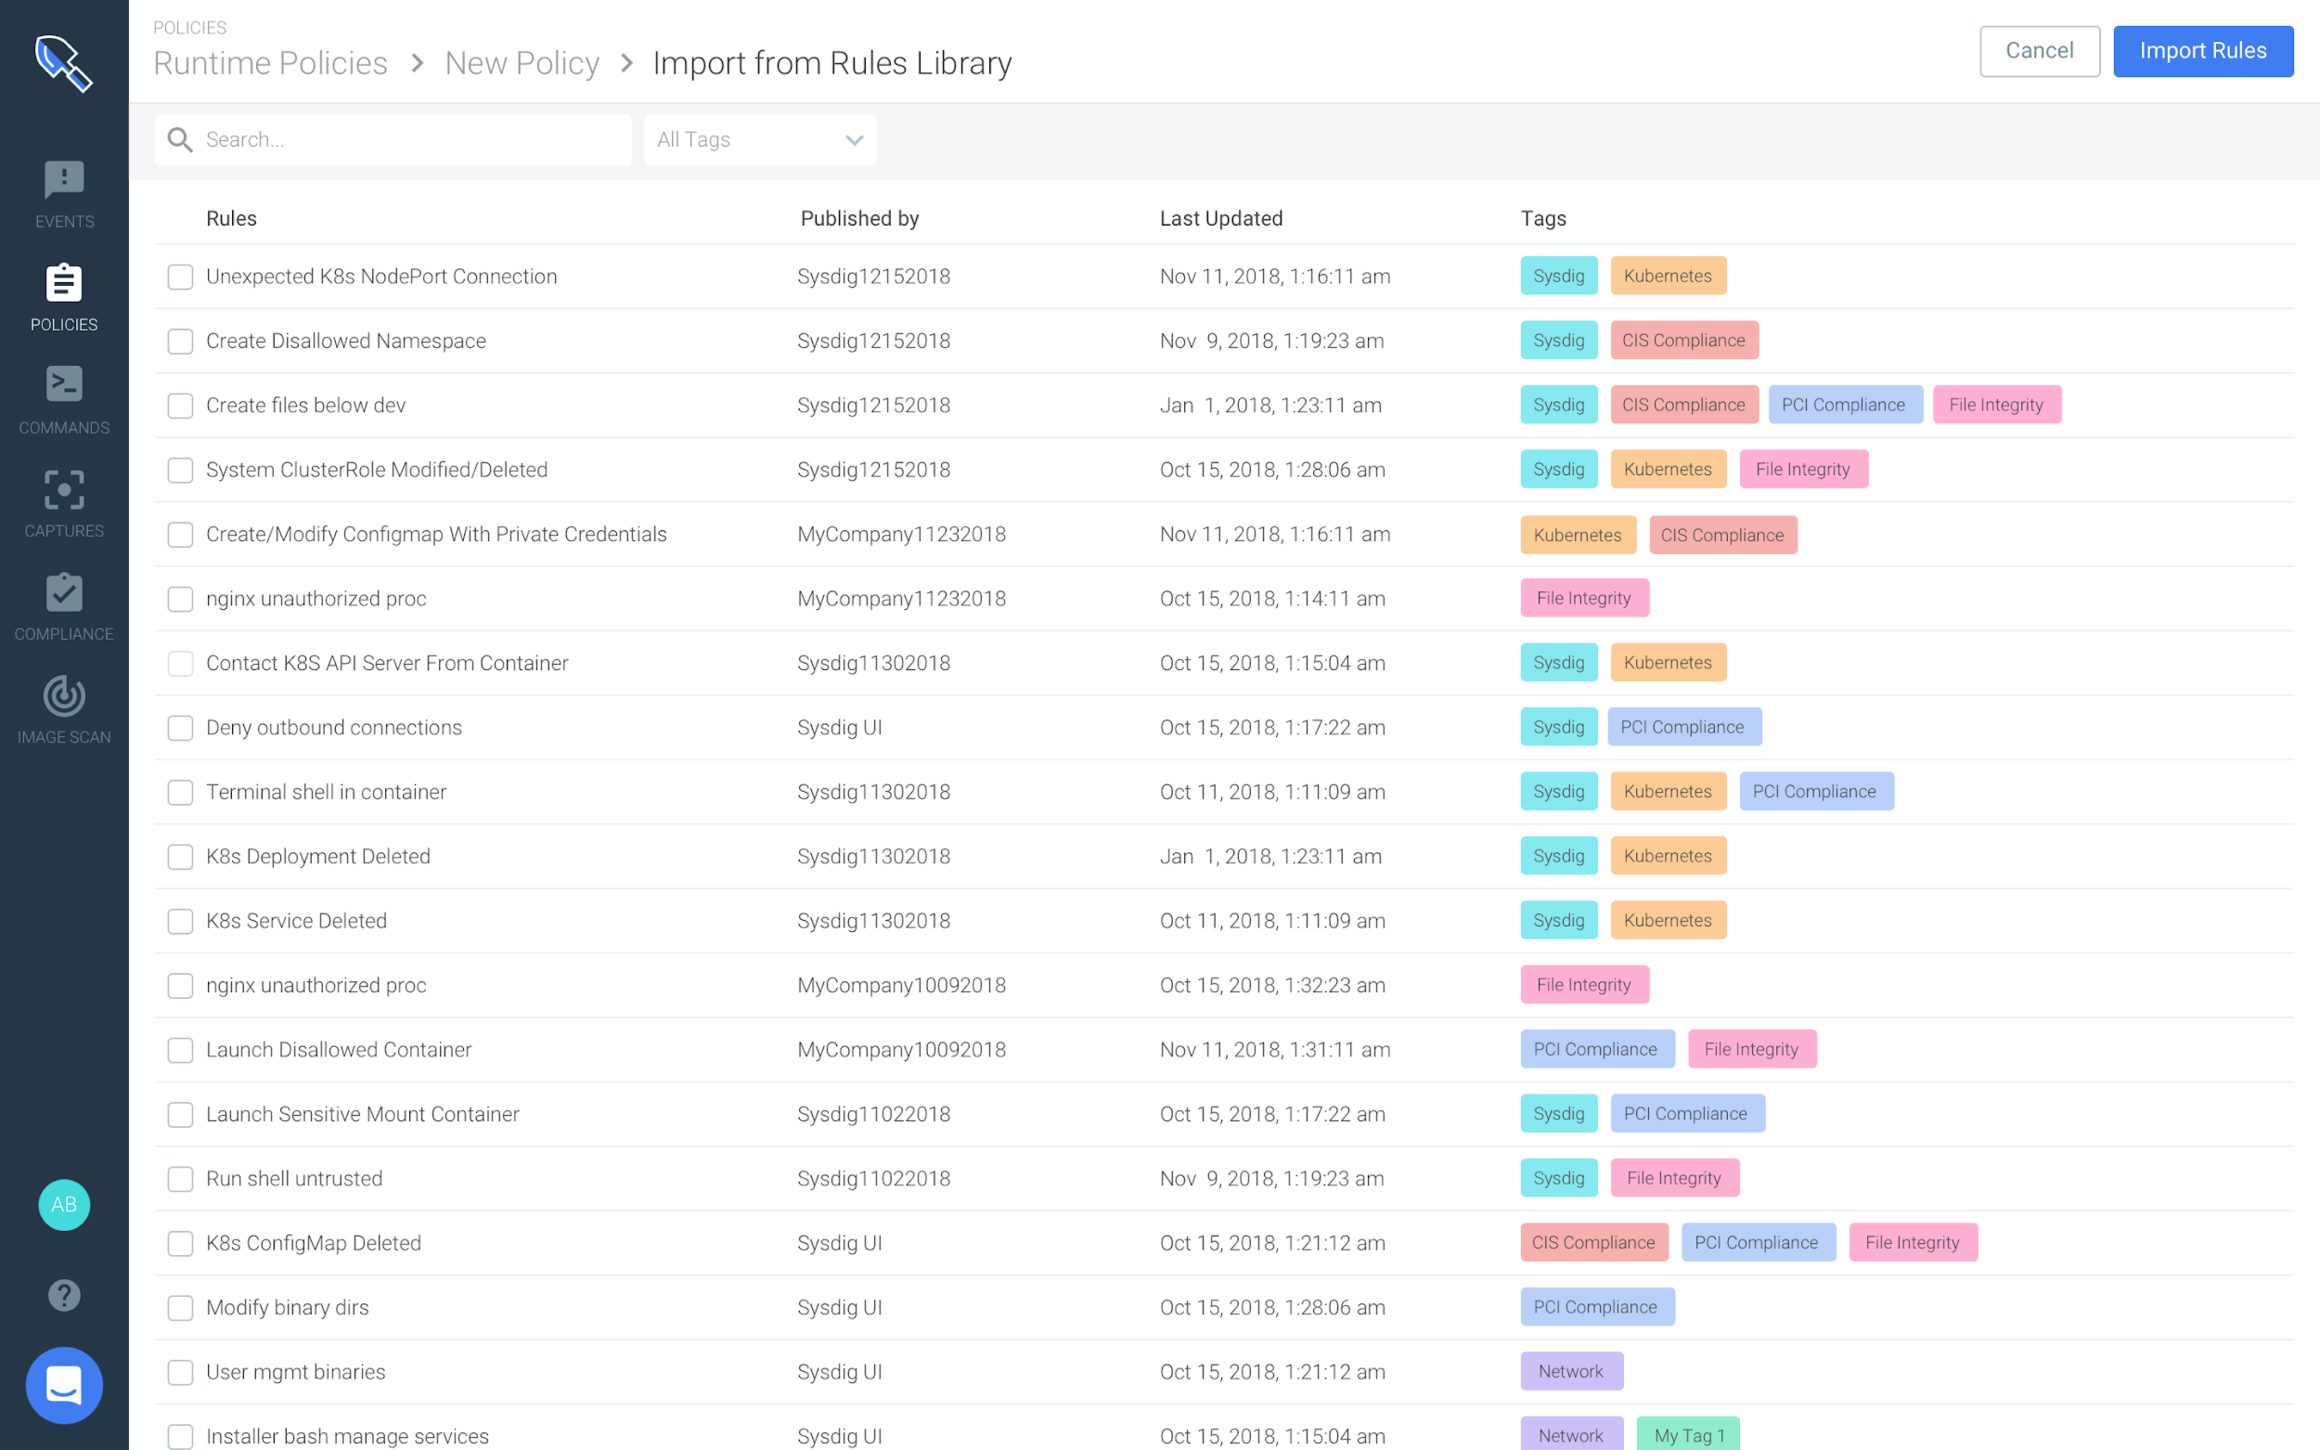Screen dimensions: 2320x1450
Task: Select the CIS Compliance tag on Create Disallowed Namespace
Action: point(1684,340)
